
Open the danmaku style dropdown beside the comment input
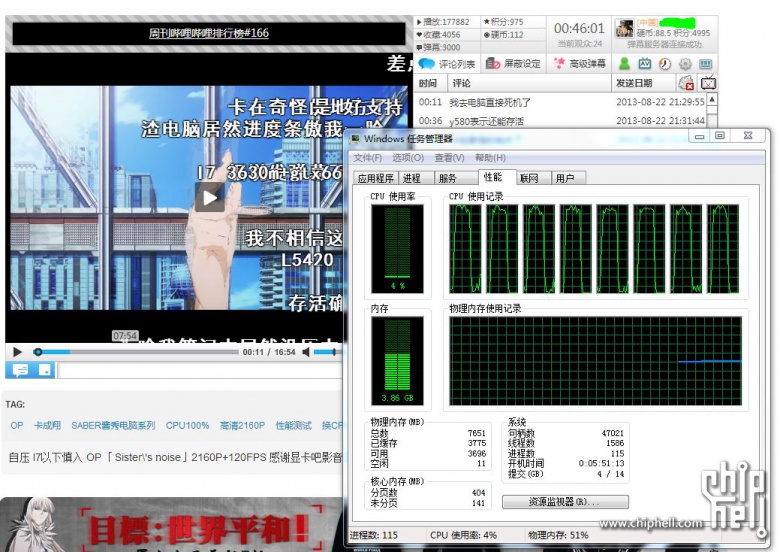(x=44, y=370)
